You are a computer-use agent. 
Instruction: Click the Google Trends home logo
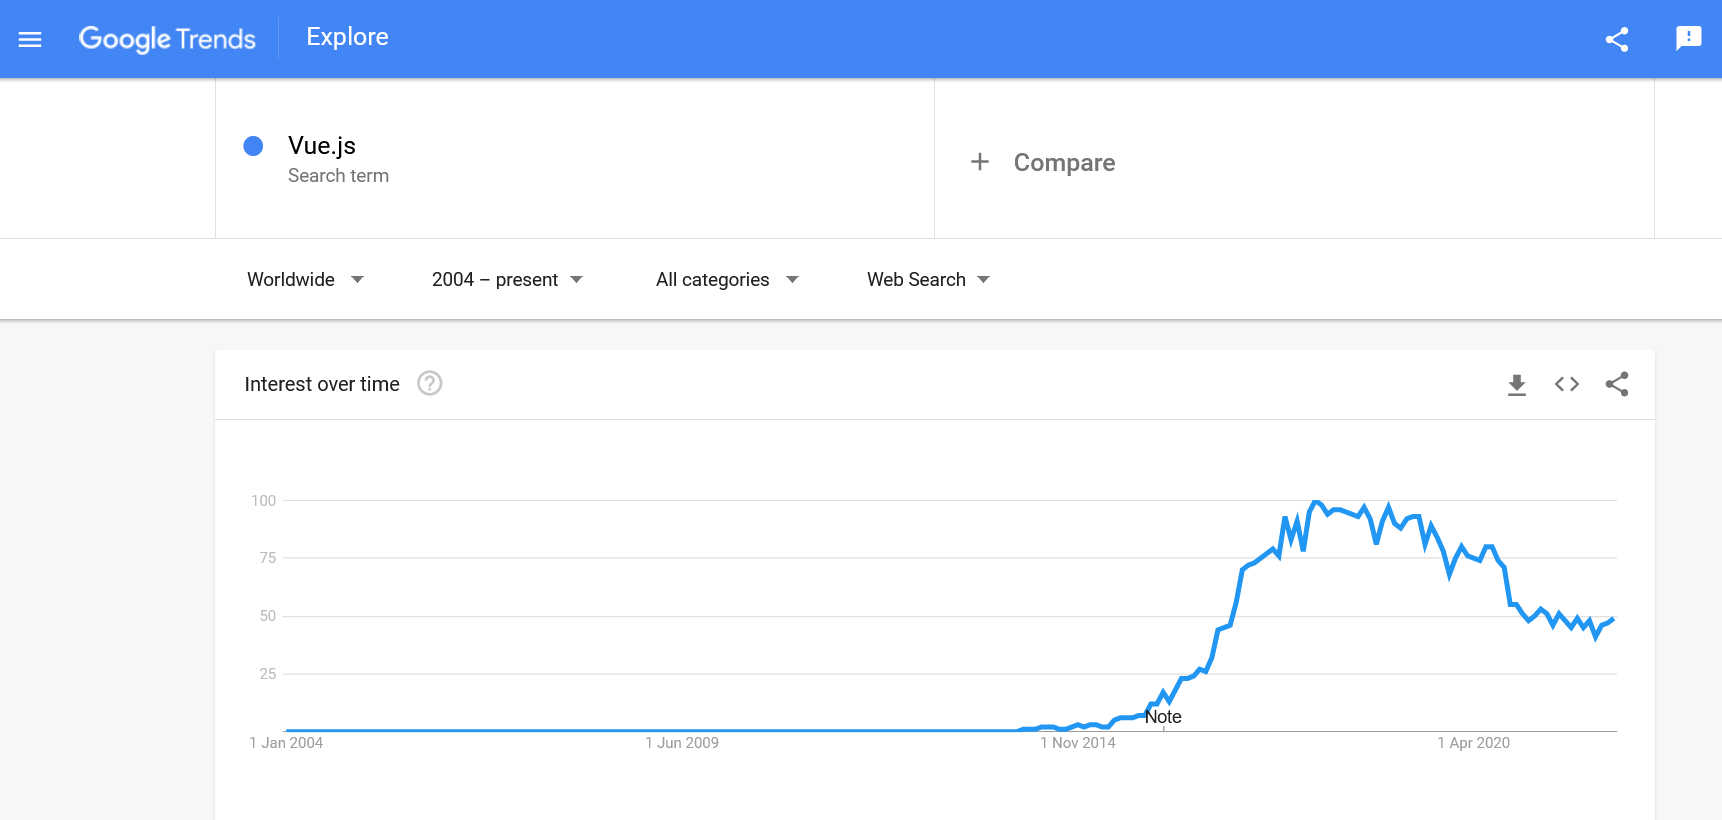(x=167, y=38)
